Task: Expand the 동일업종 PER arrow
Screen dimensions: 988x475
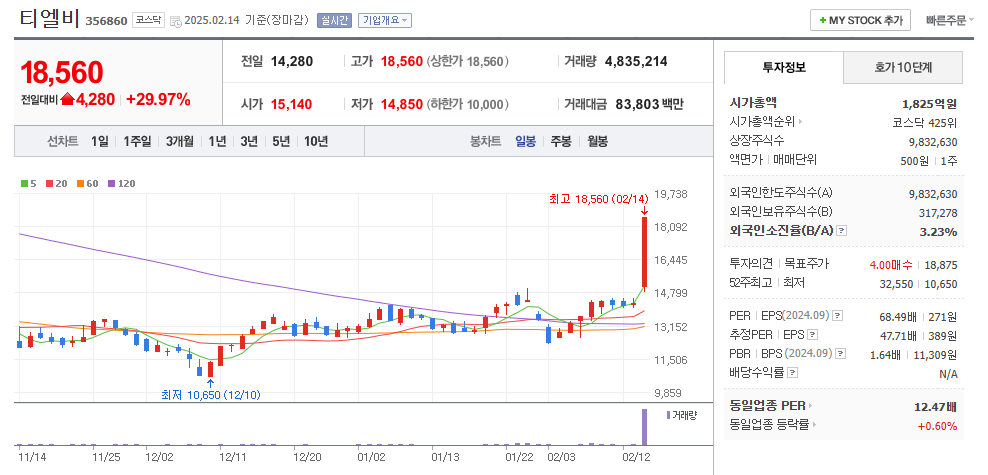Action: (810, 406)
